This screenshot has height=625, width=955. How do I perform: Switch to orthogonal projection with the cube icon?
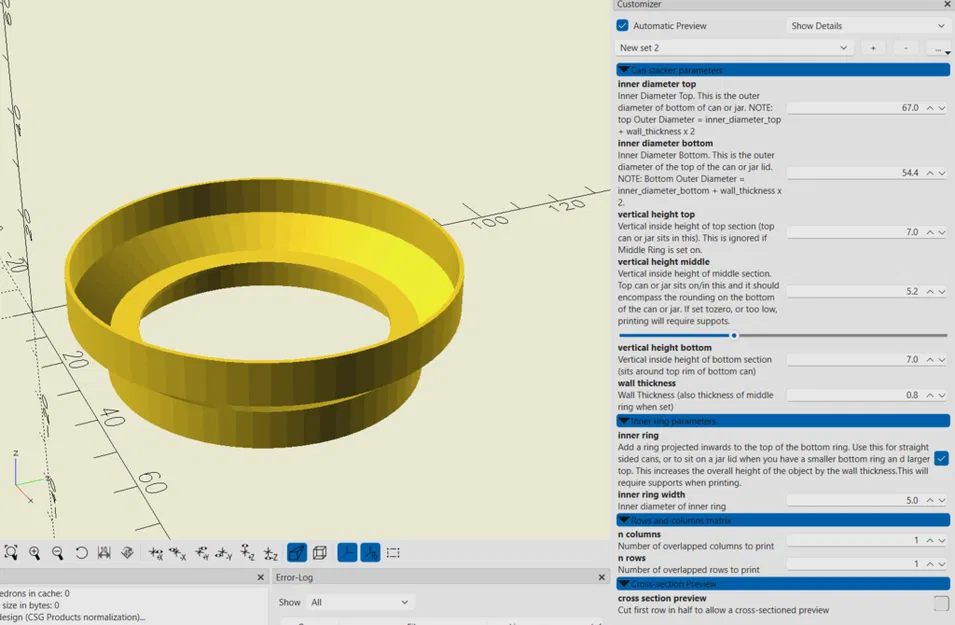pos(320,552)
